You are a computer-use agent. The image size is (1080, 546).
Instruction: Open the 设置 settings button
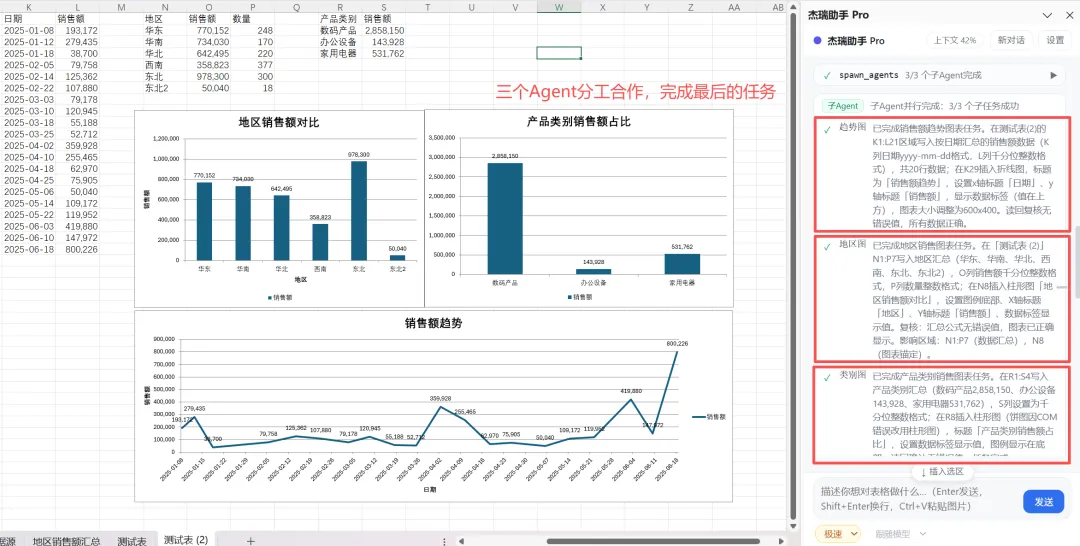(x=1055, y=41)
